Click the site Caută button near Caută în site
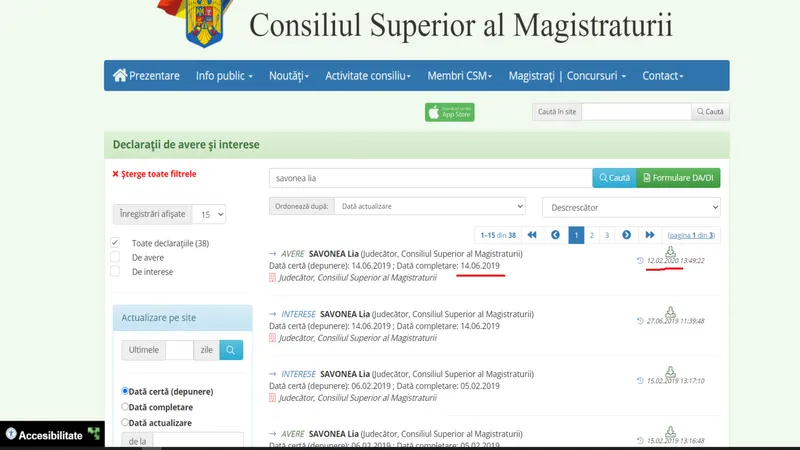The image size is (800, 450). (x=710, y=112)
